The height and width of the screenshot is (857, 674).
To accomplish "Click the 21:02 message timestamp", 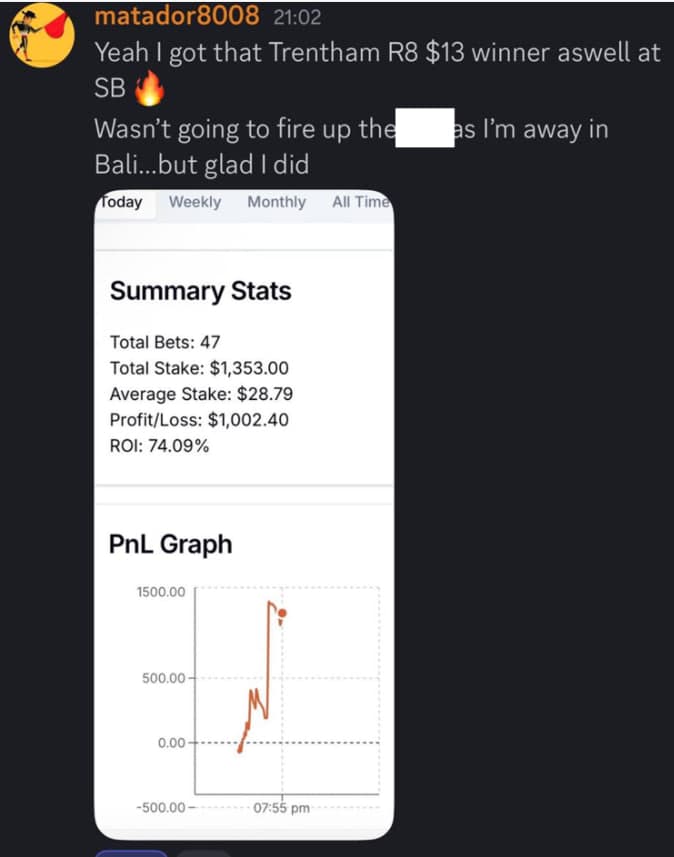I will (x=298, y=18).
